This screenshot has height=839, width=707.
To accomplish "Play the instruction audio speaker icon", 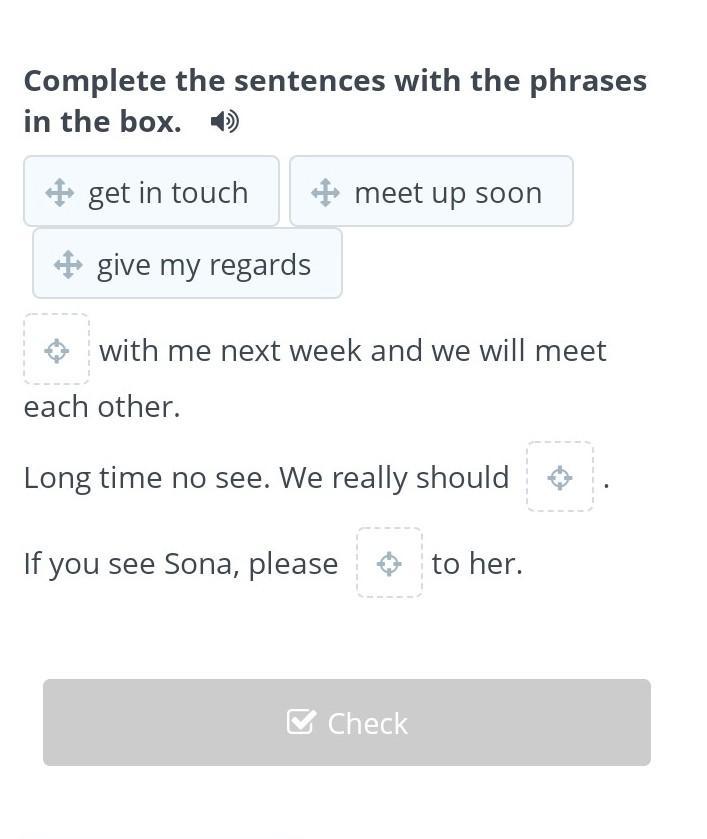I will point(225,121).
